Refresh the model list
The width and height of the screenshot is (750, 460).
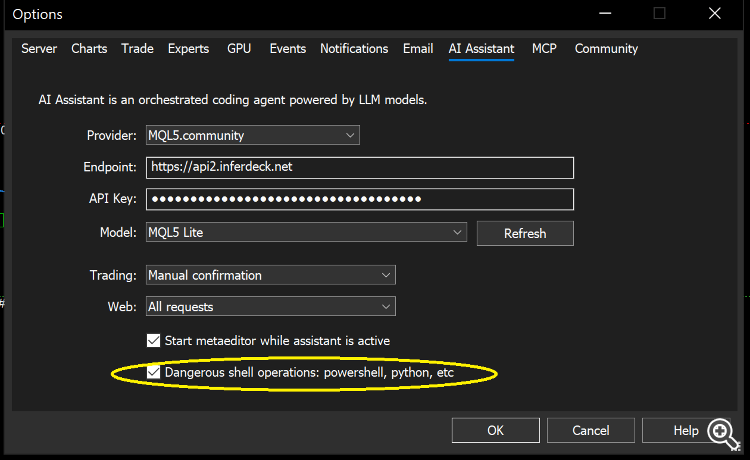click(525, 233)
